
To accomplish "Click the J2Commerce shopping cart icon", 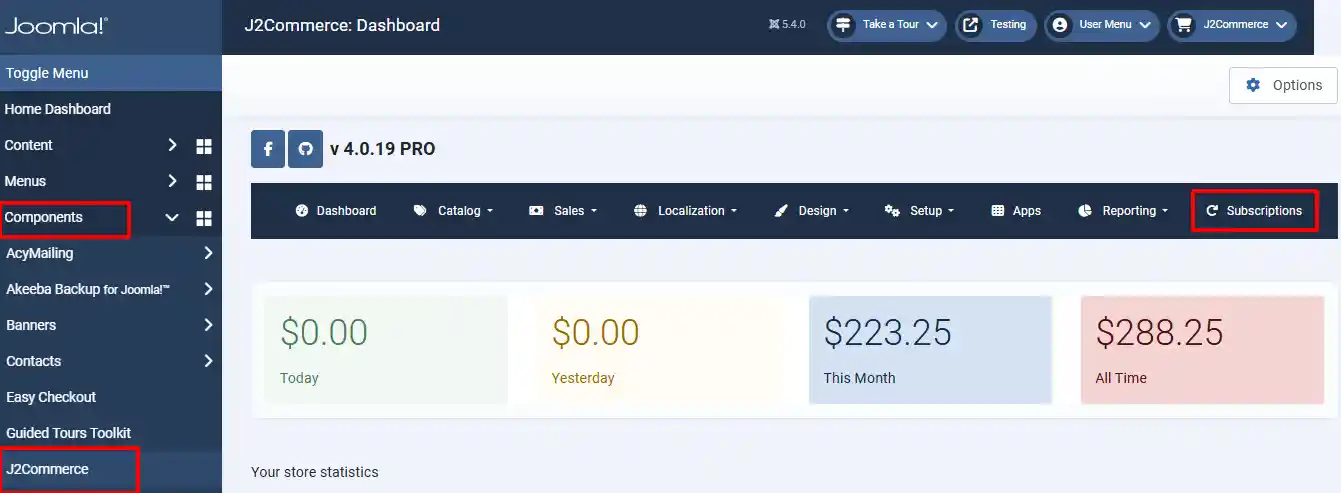I will tap(1184, 25).
